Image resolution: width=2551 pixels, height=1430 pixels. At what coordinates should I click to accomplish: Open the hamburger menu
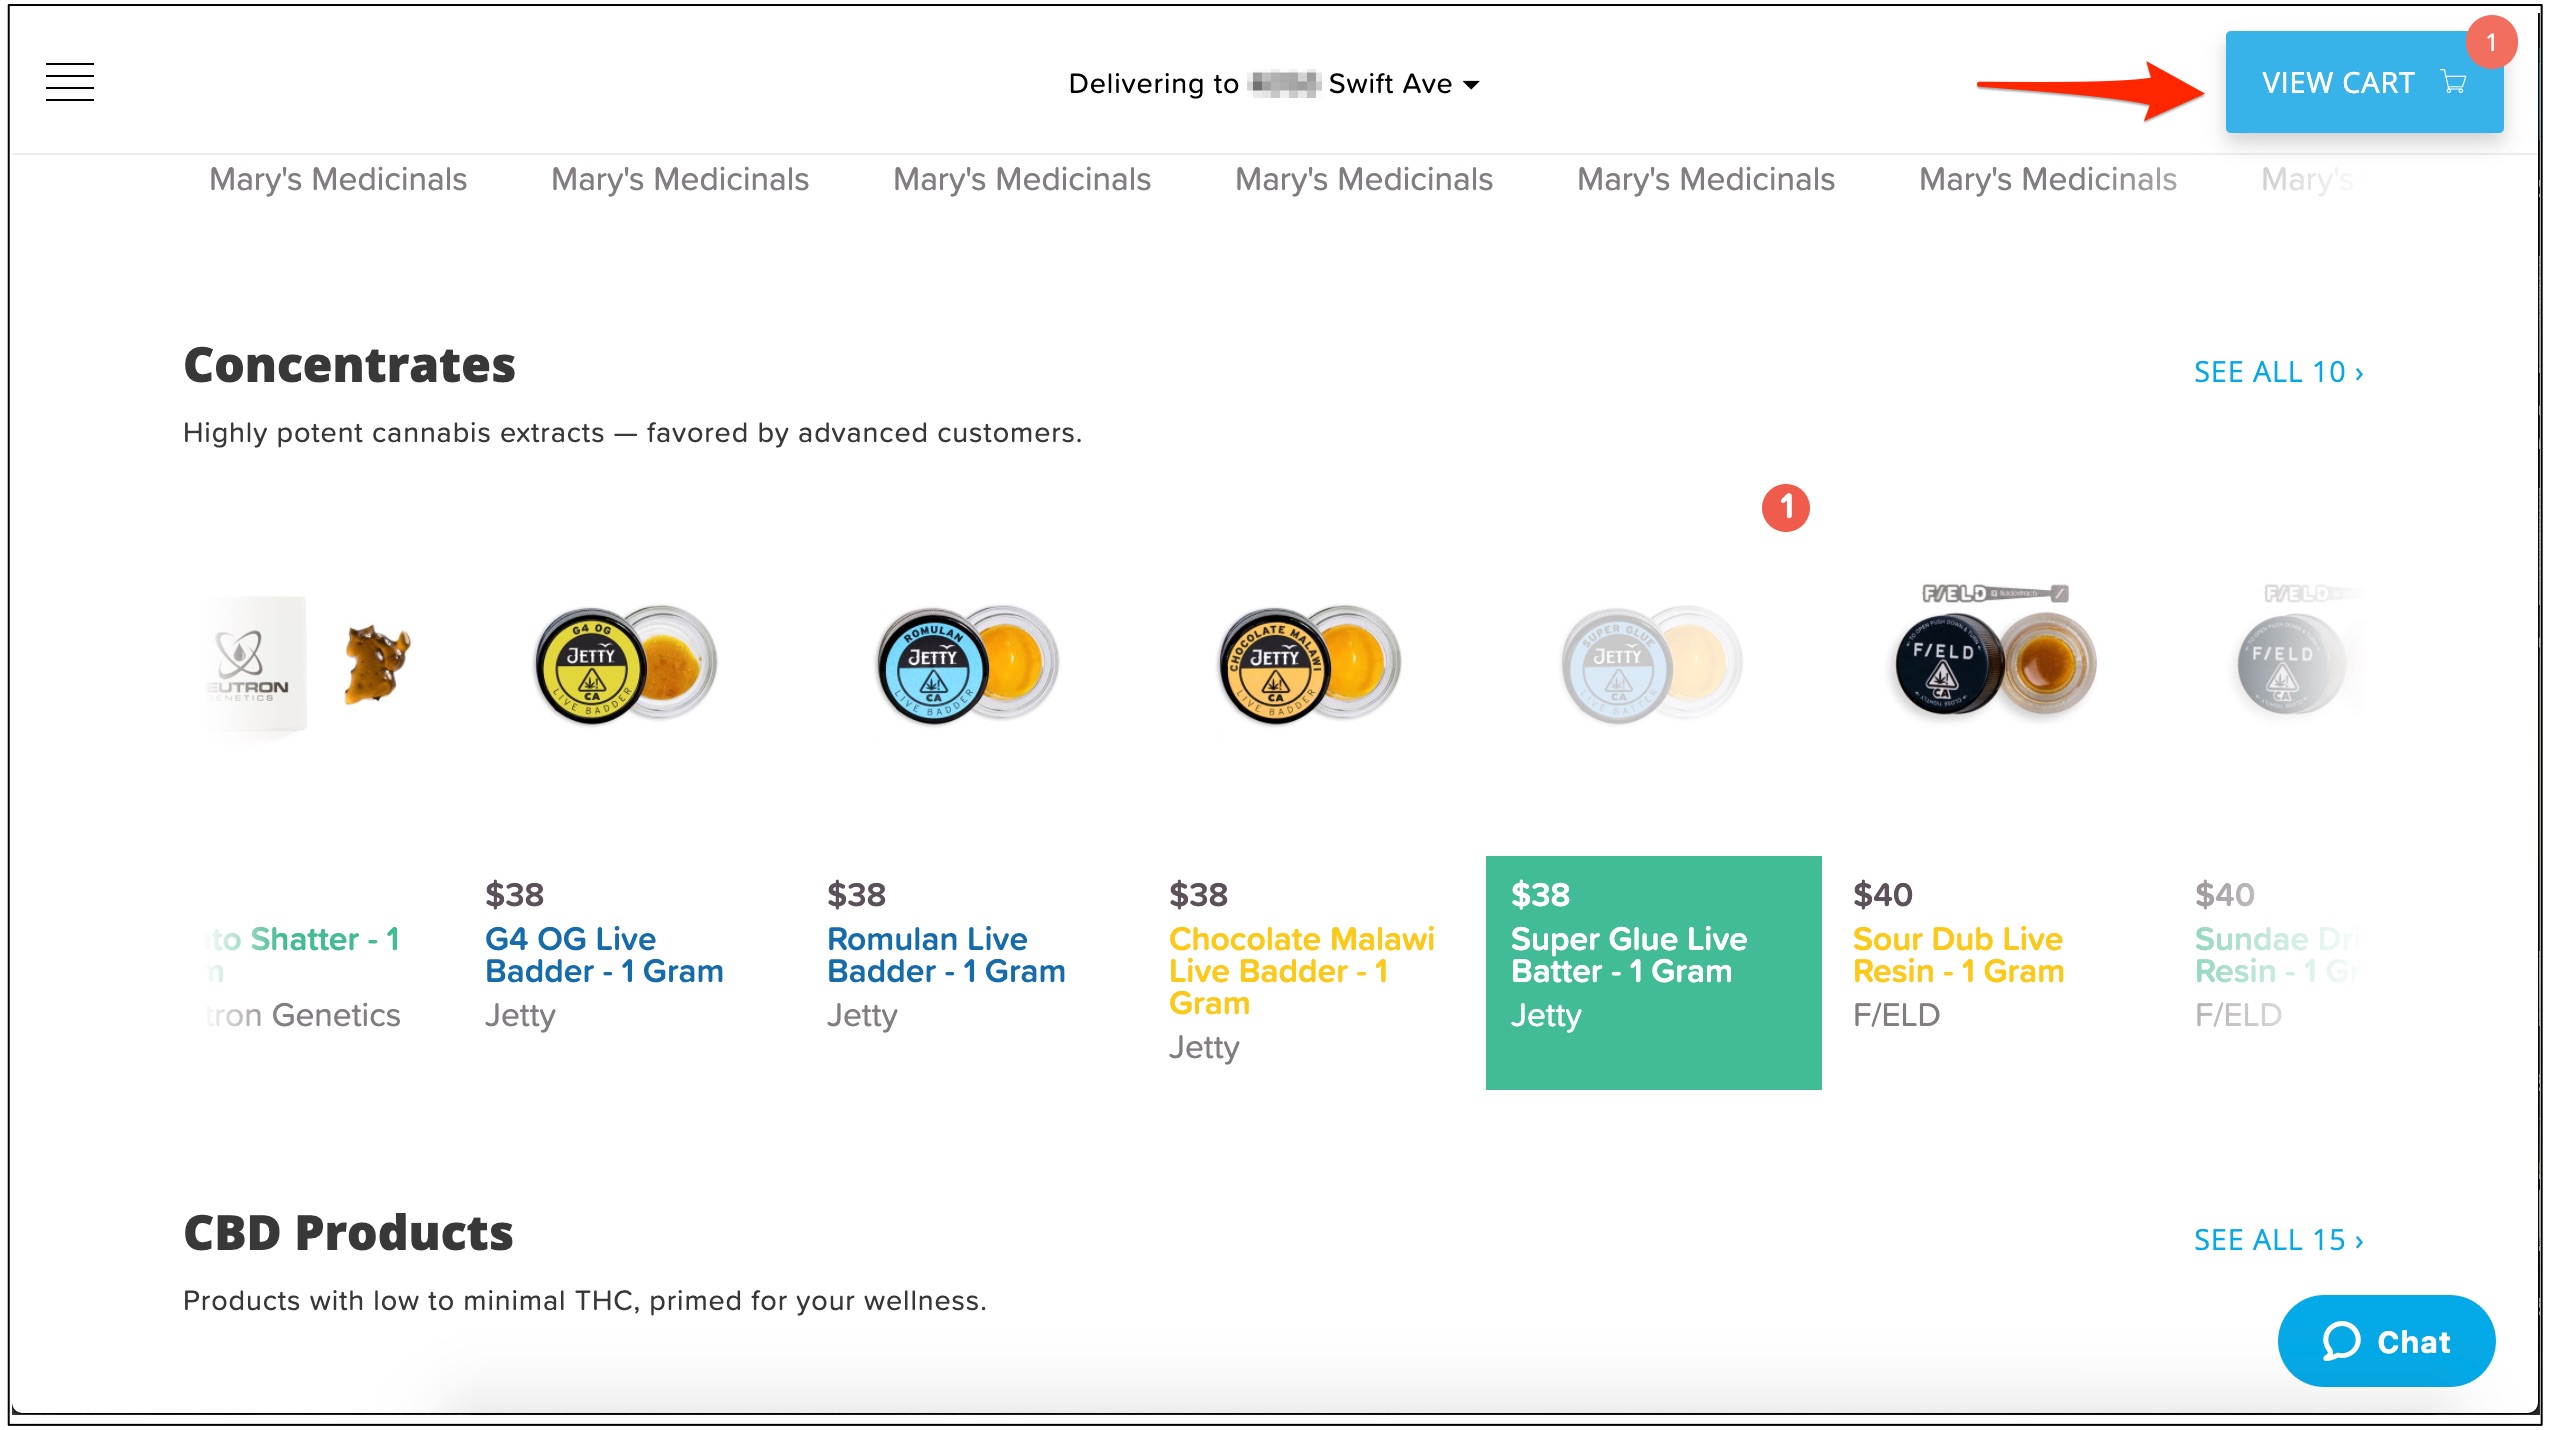70,82
